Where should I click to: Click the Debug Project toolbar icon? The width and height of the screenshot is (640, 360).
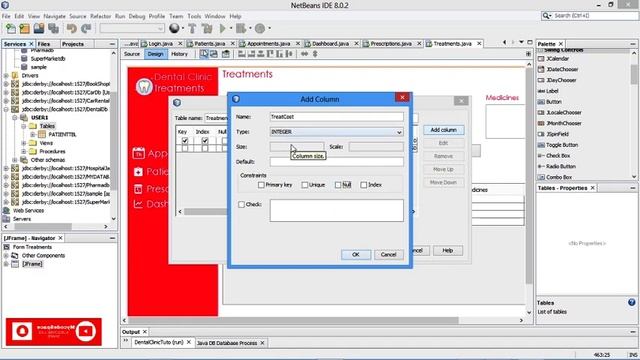241,29
